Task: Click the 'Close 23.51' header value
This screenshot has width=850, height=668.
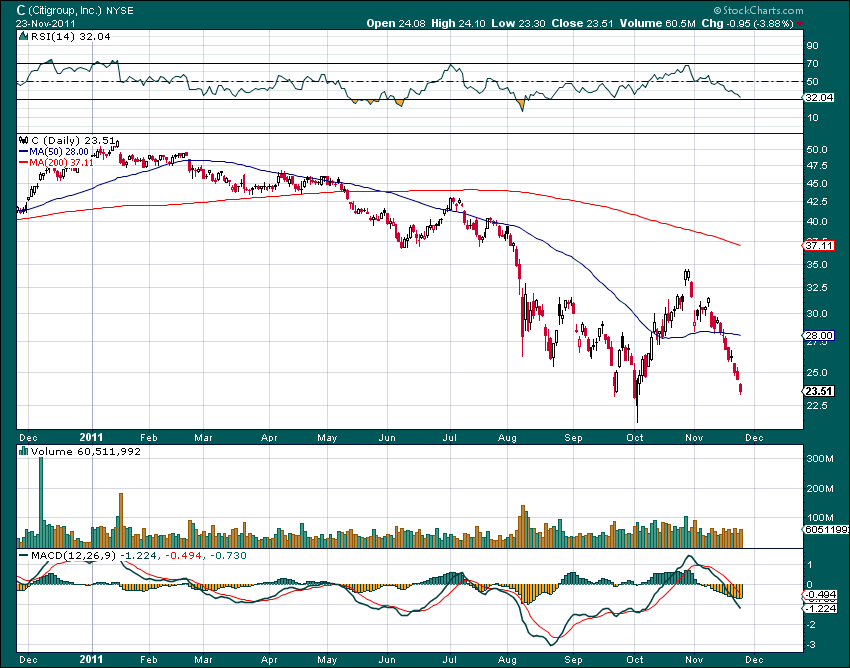Action: click(x=582, y=23)
